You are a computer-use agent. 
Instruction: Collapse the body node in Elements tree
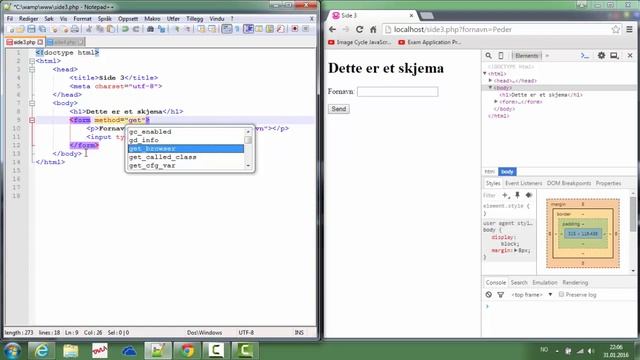[x=491, y=87]
